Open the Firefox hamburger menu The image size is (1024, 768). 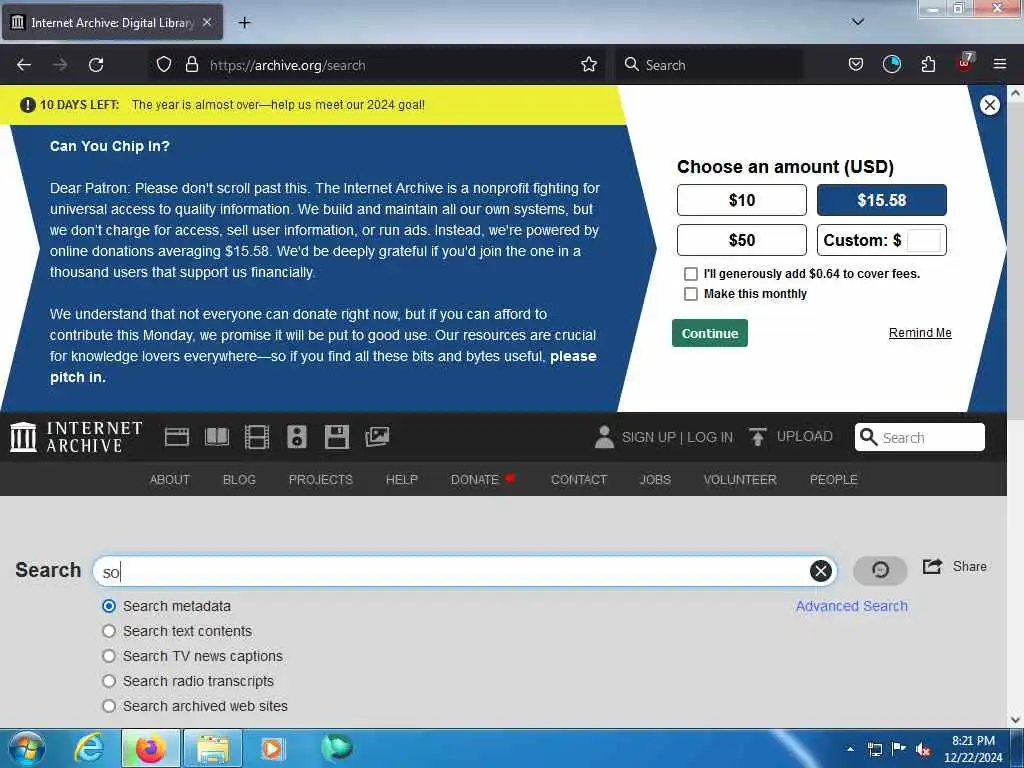pyautogui.click(x=999, y=65)
